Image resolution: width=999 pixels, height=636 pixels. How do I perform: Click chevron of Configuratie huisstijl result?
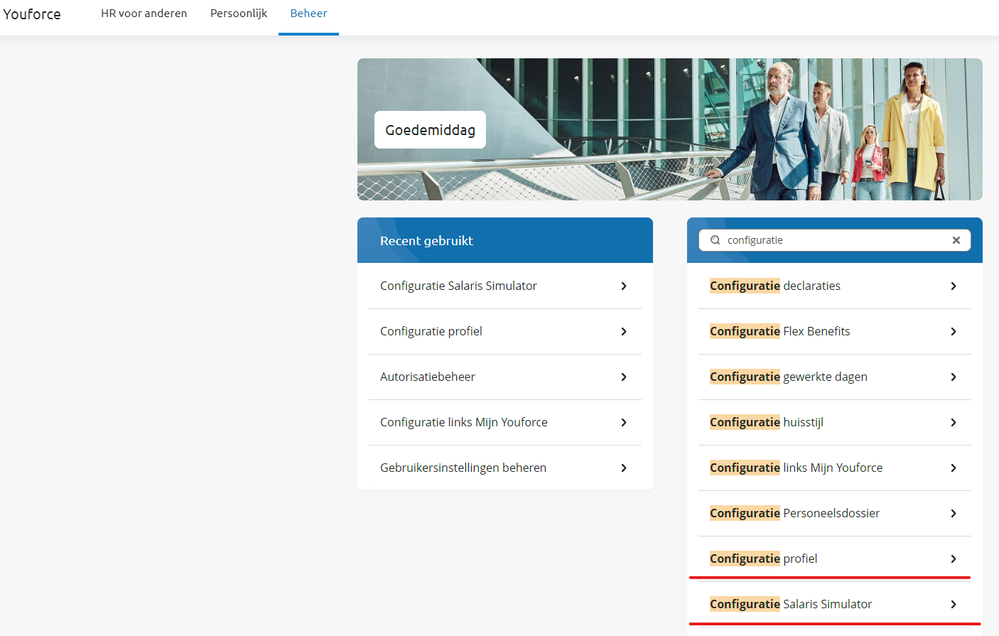pos(953,423)
